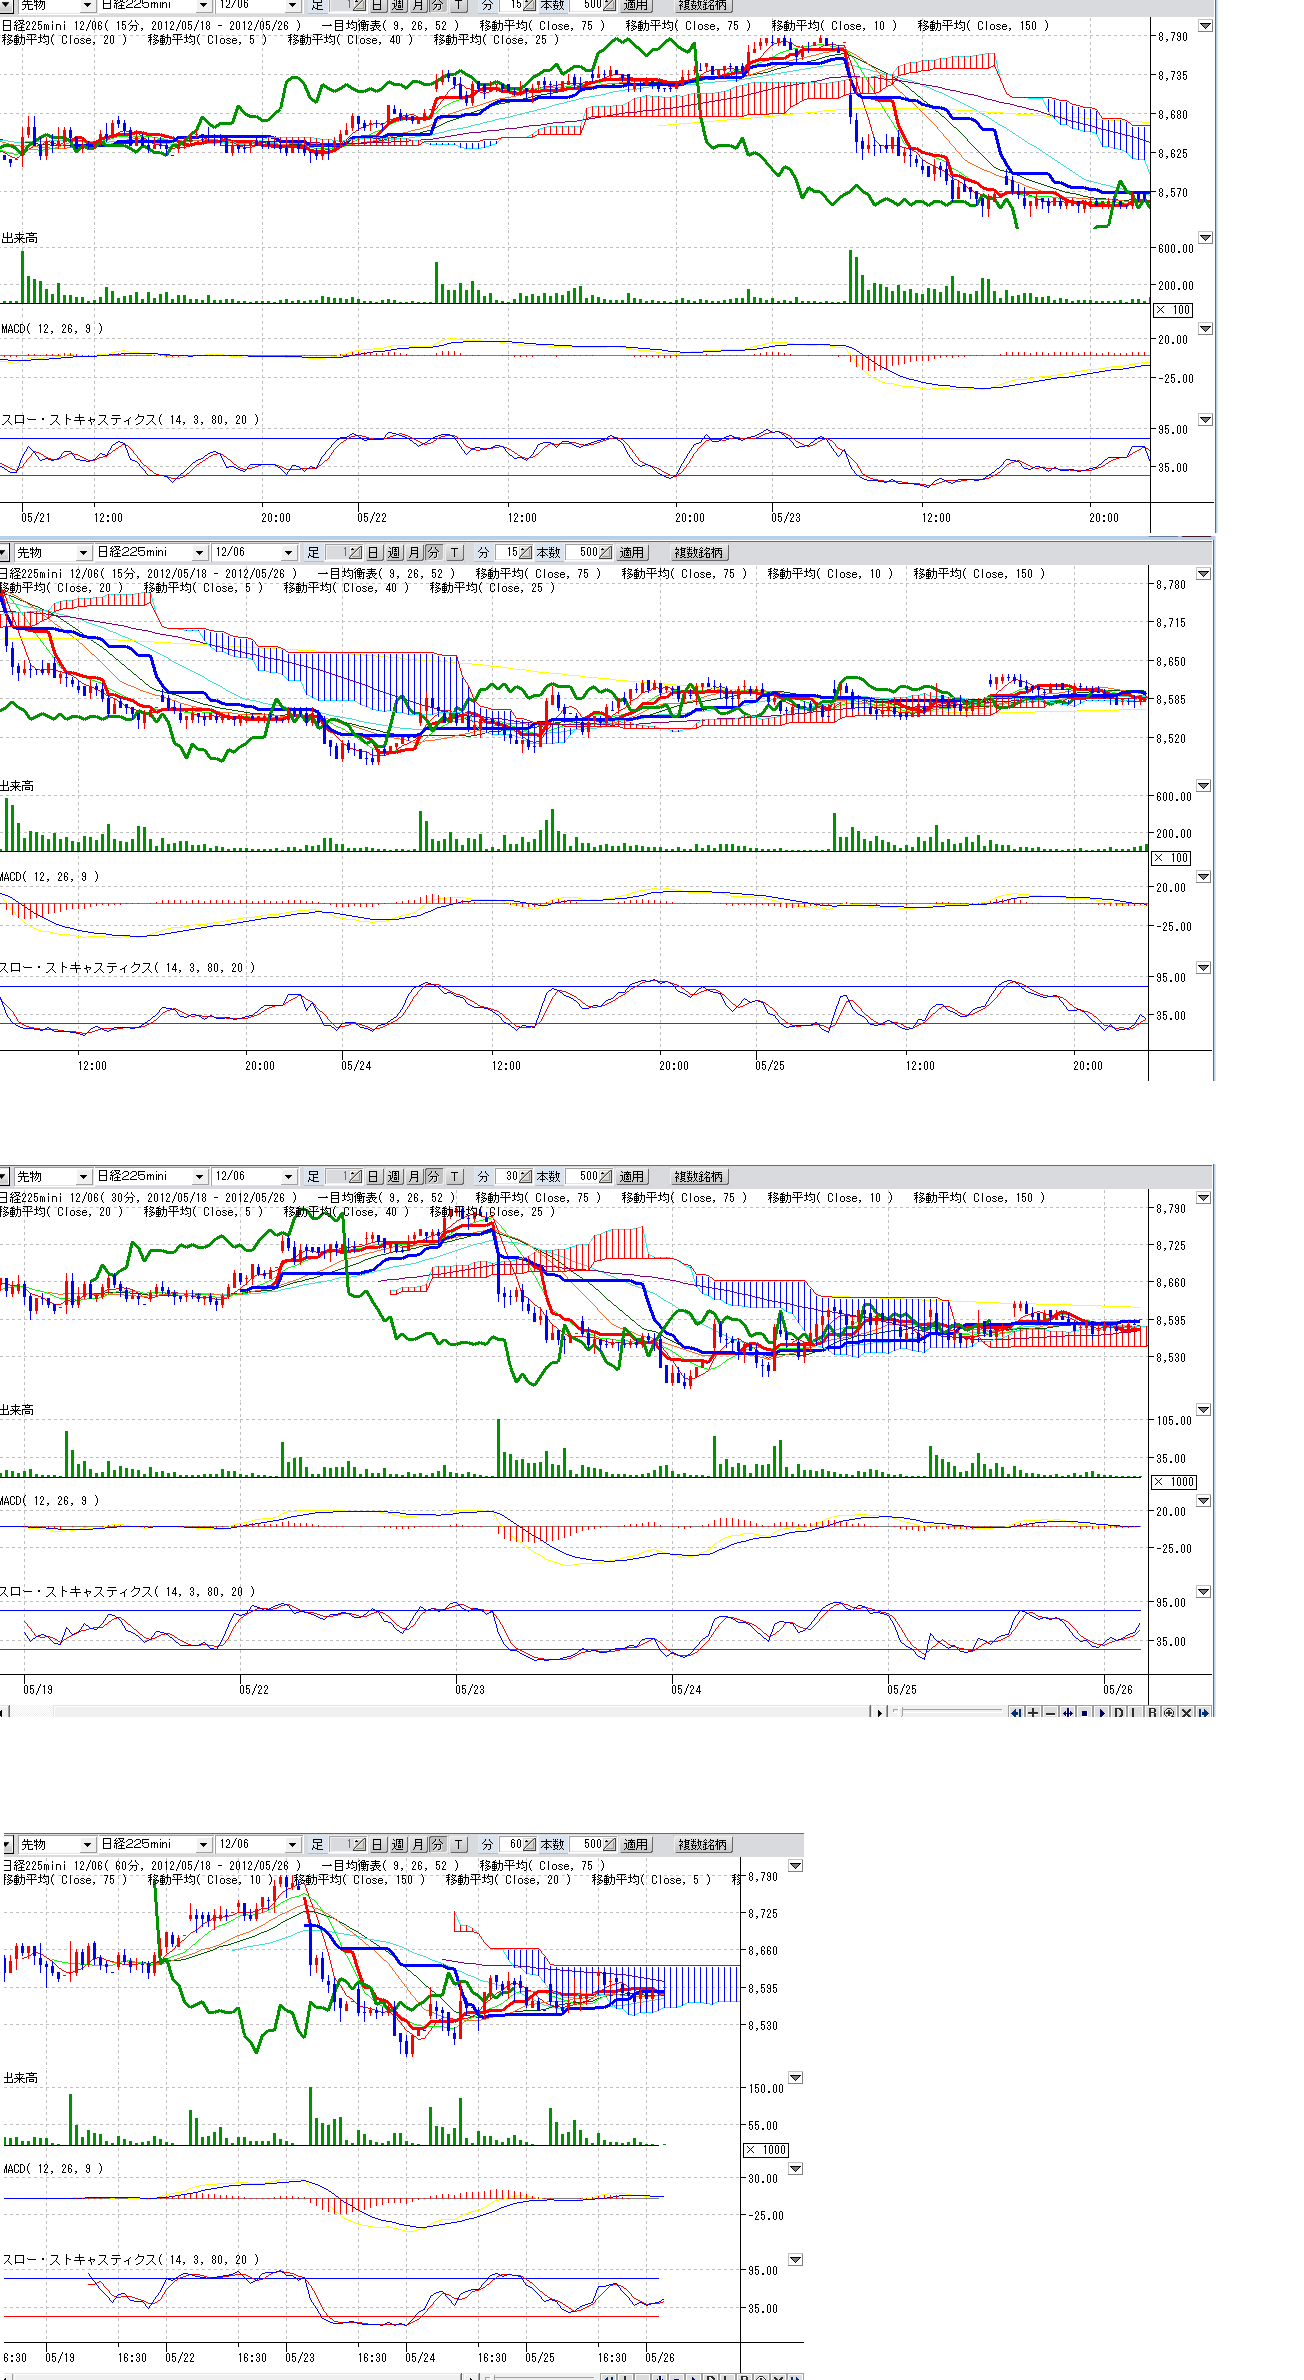Select the 月 monthly period in 30-minute chart toolbar

(x=414, y=1177)
